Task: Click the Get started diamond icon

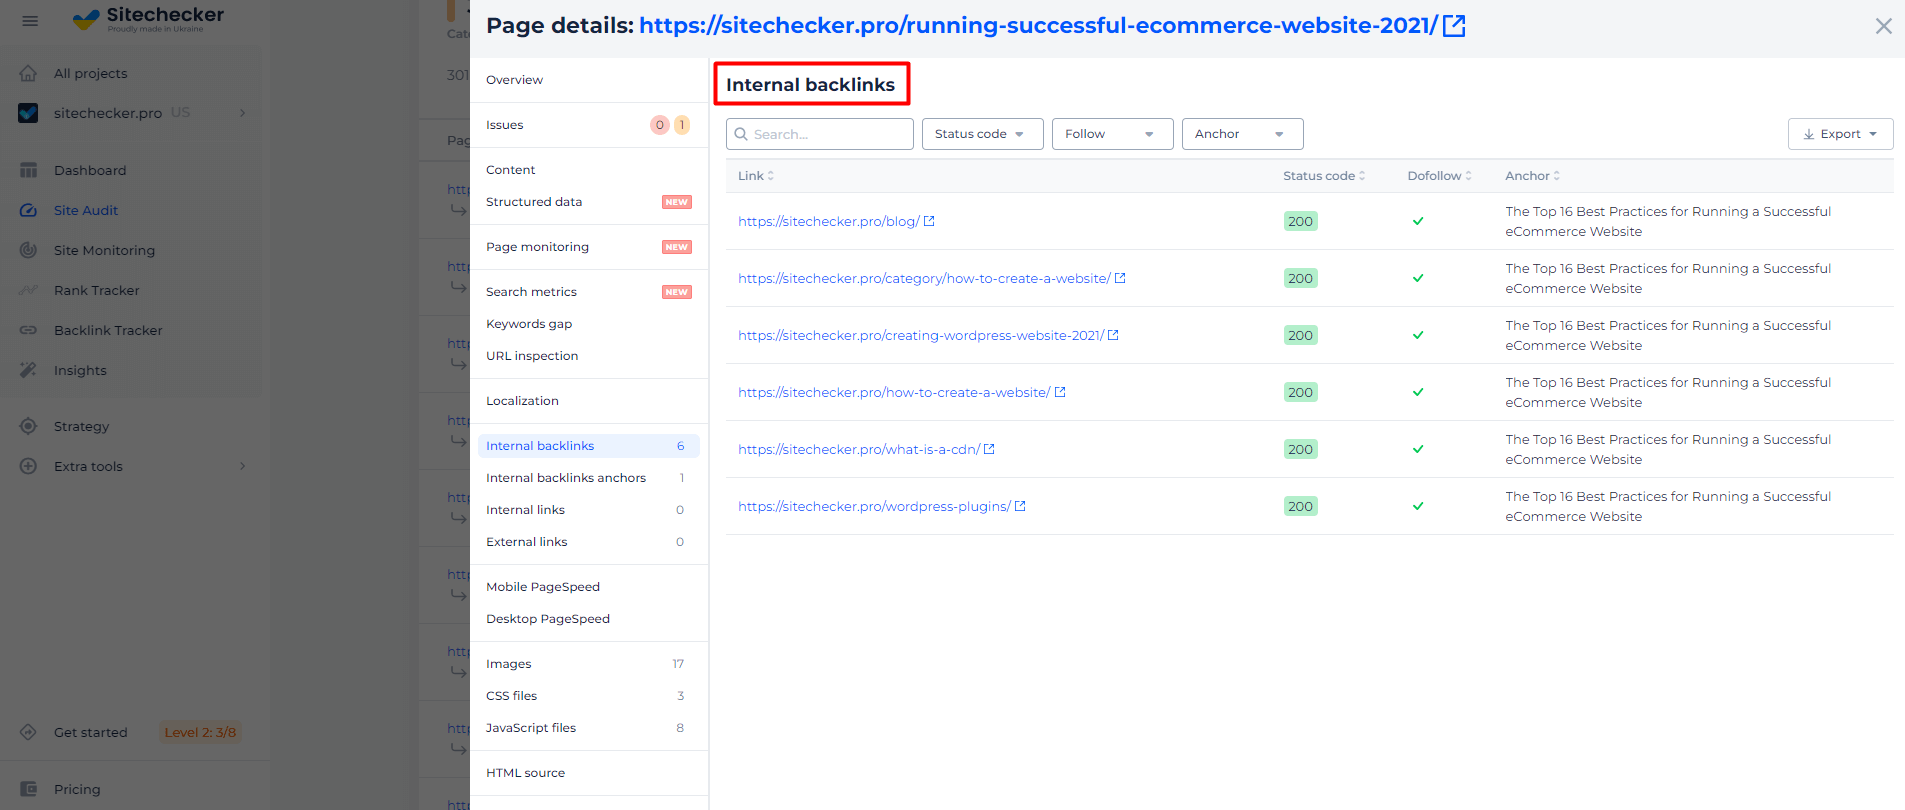Action: click(x=28, y=732)
